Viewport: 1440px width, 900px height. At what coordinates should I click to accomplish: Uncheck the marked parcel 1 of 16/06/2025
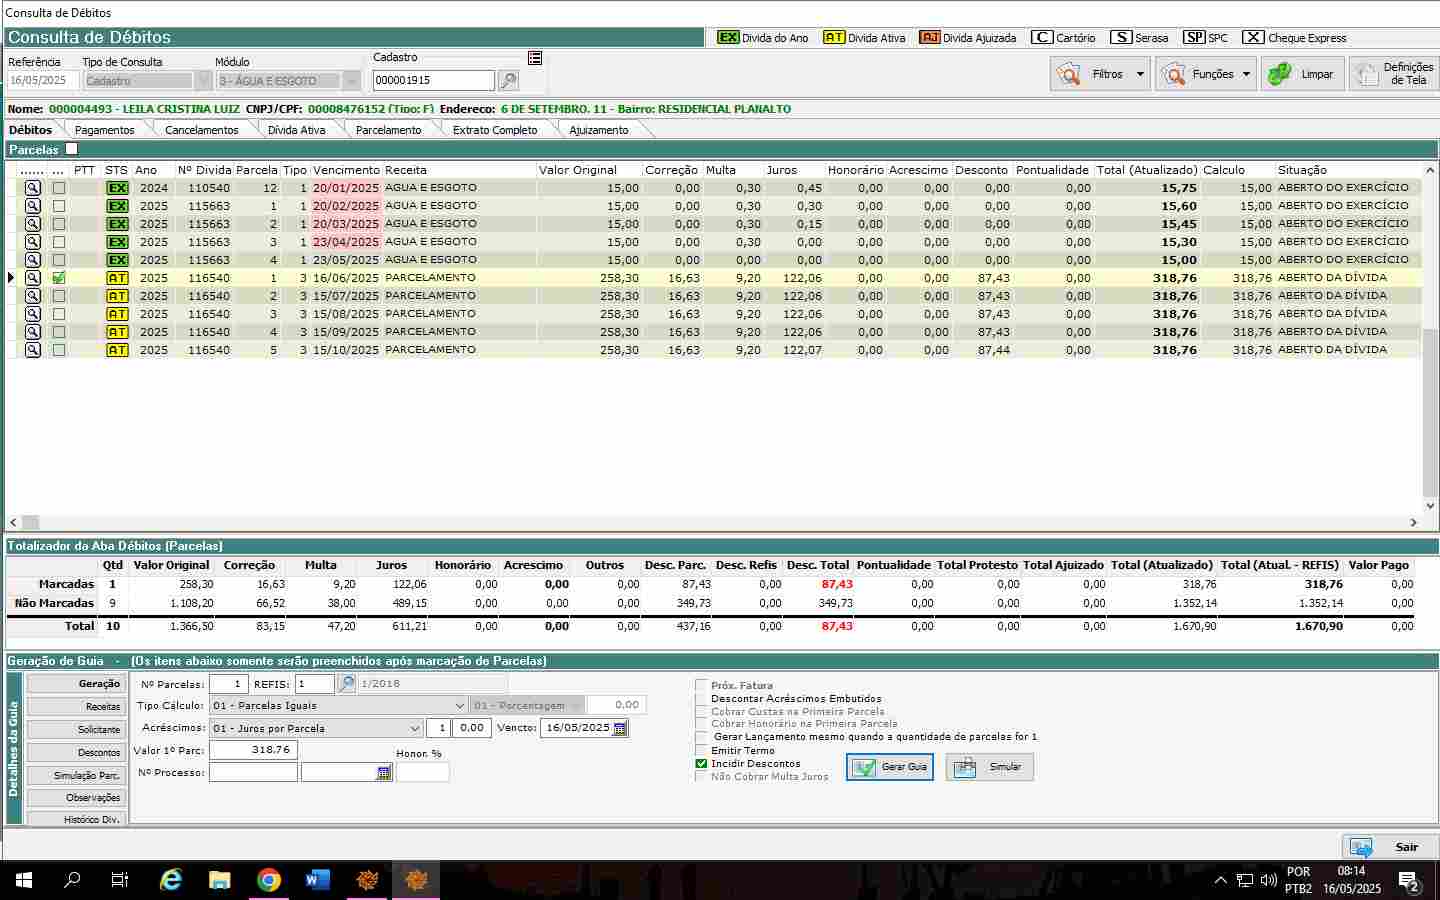(59, 278)
